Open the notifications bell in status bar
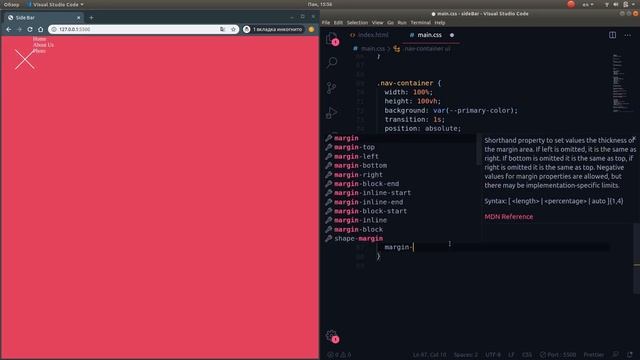The width and height of the screenshot is (640, 360). click(x=630, y=355)
